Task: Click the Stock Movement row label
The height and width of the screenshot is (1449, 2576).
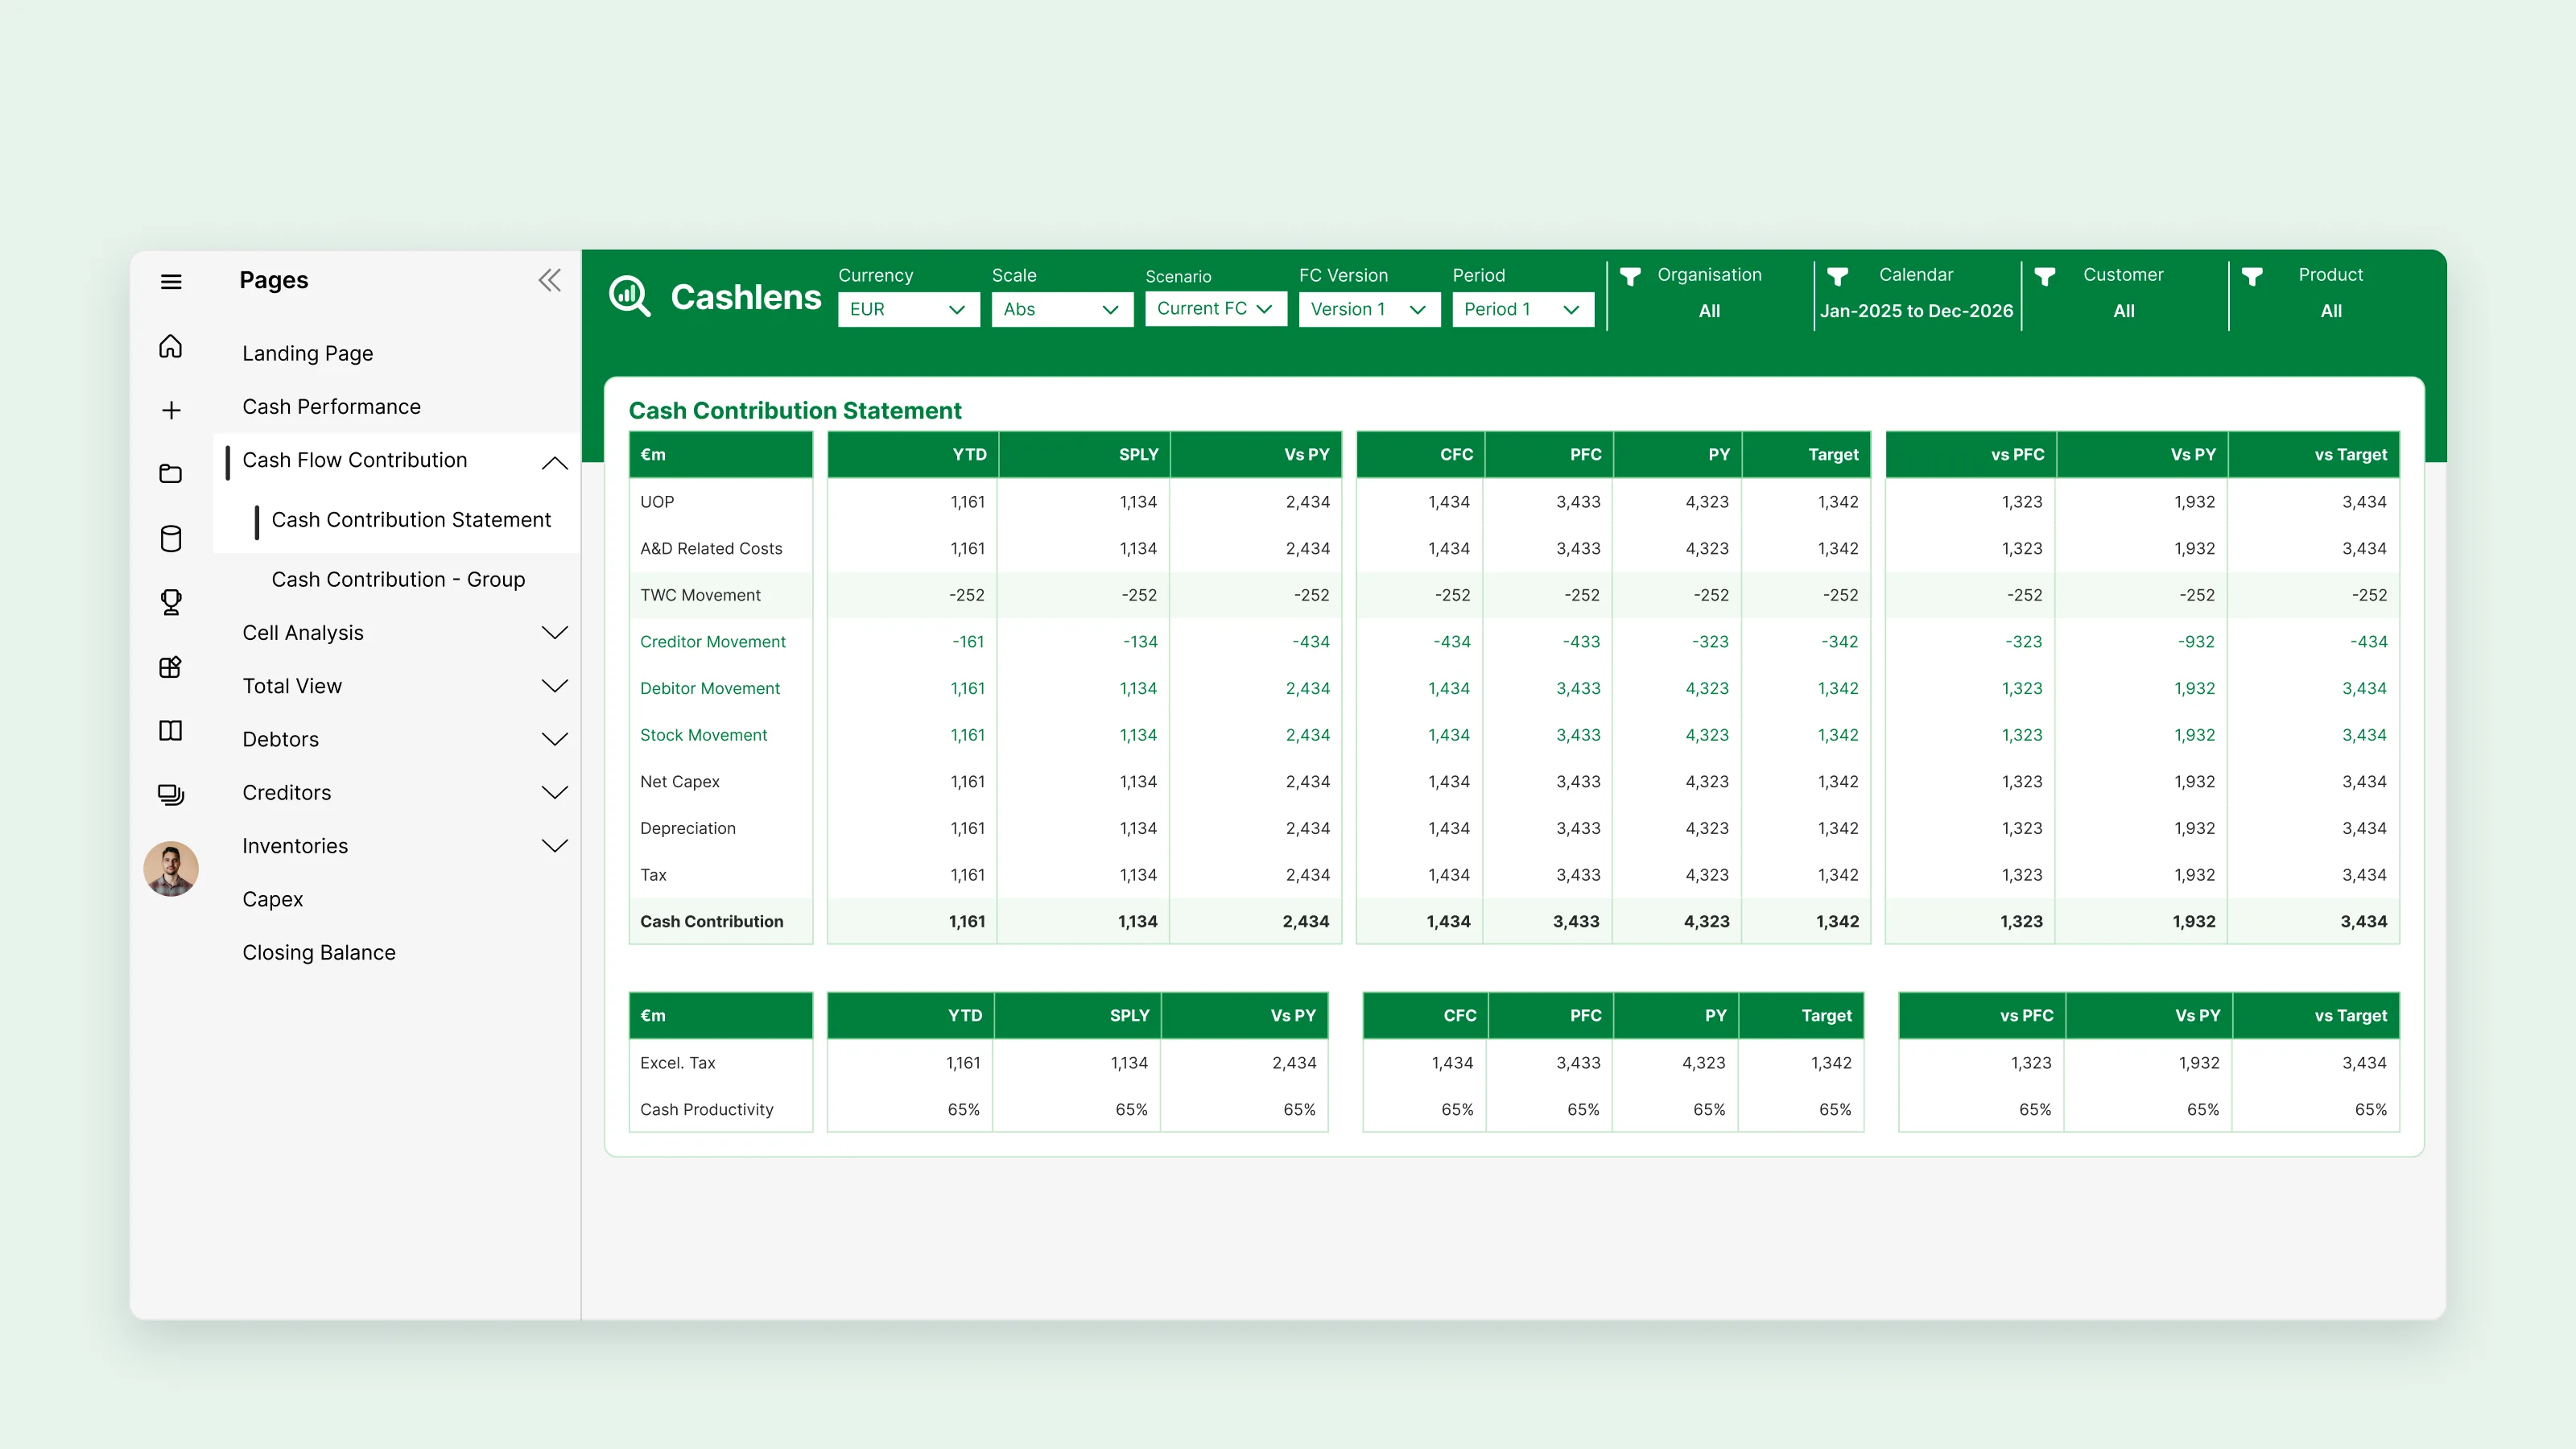Action: 704,735
